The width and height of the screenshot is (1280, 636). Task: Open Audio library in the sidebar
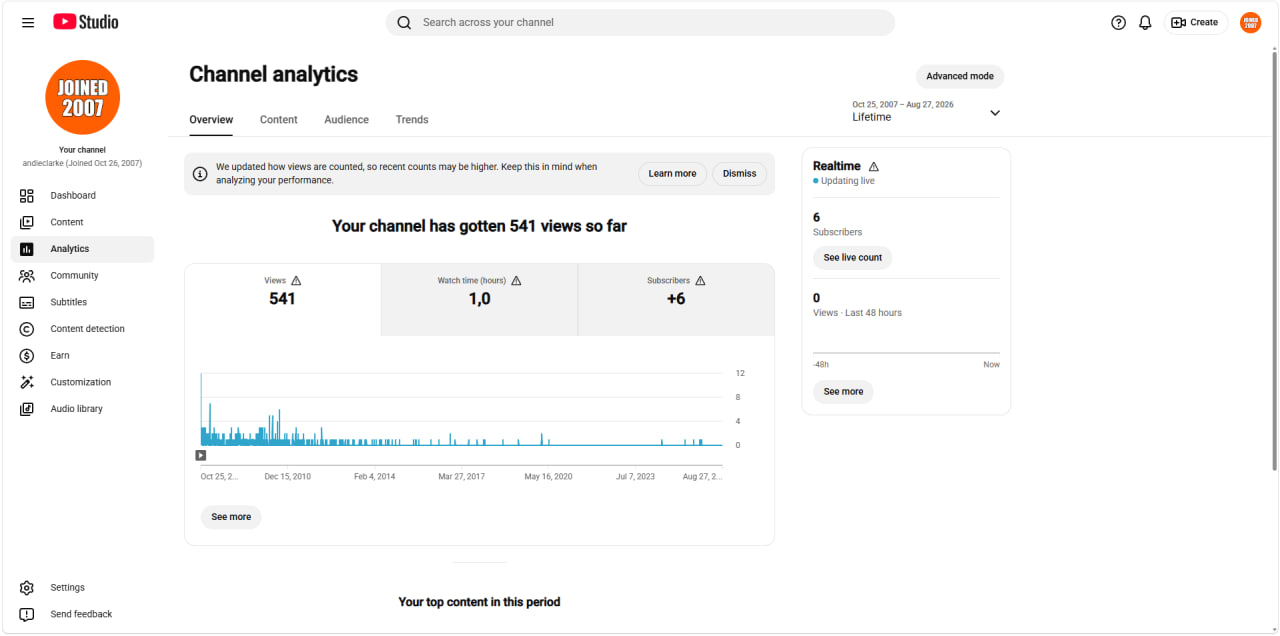(82, 409)
